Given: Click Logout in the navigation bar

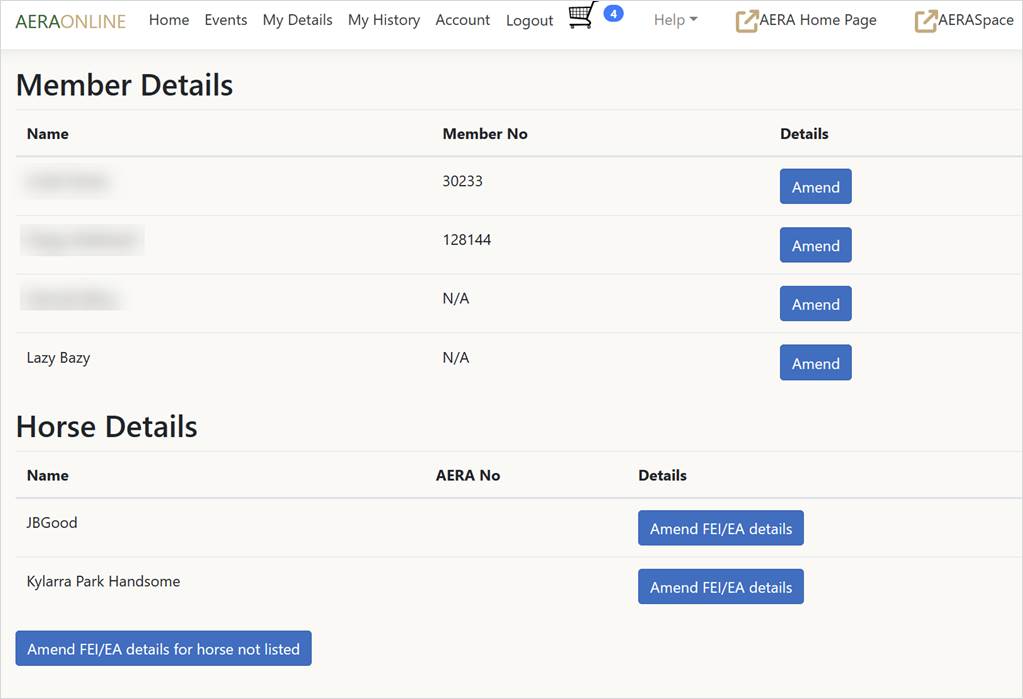Looking at the screenshot, I should [x=529, y=20].
